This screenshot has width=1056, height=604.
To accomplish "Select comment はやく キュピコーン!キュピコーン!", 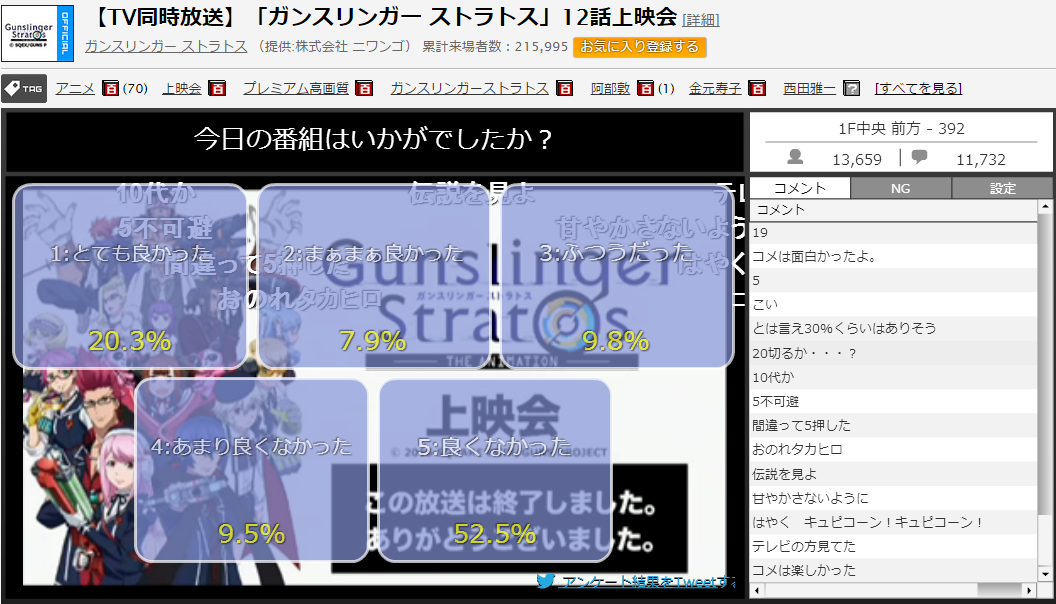I will (893, 523).
